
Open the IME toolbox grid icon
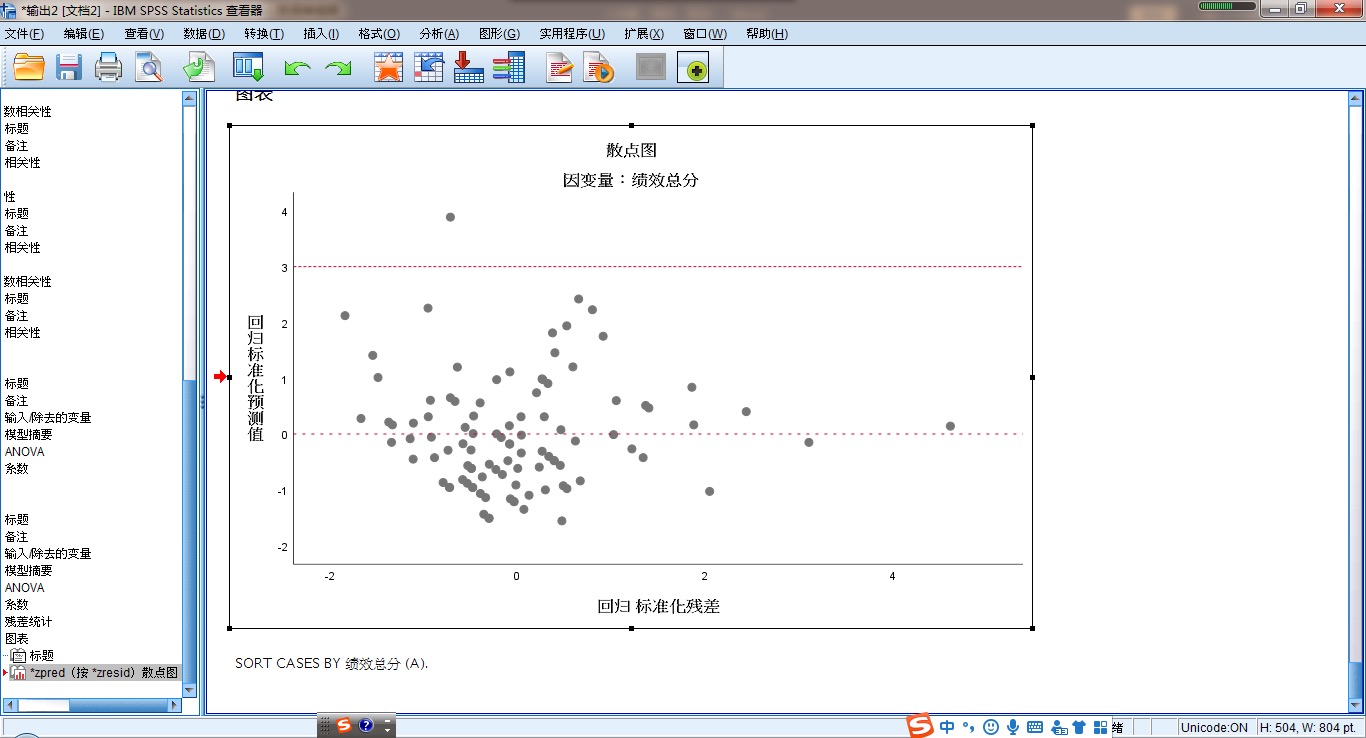point(1101,727)
